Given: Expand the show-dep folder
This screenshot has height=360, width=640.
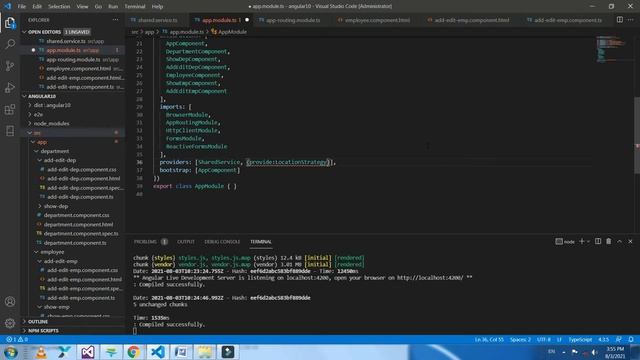Looking at the screenshot, I should point(56,206).
